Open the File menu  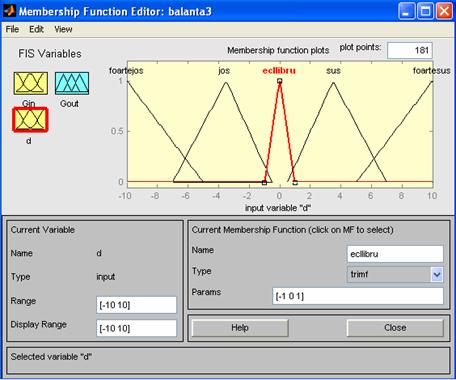[12, 29]
